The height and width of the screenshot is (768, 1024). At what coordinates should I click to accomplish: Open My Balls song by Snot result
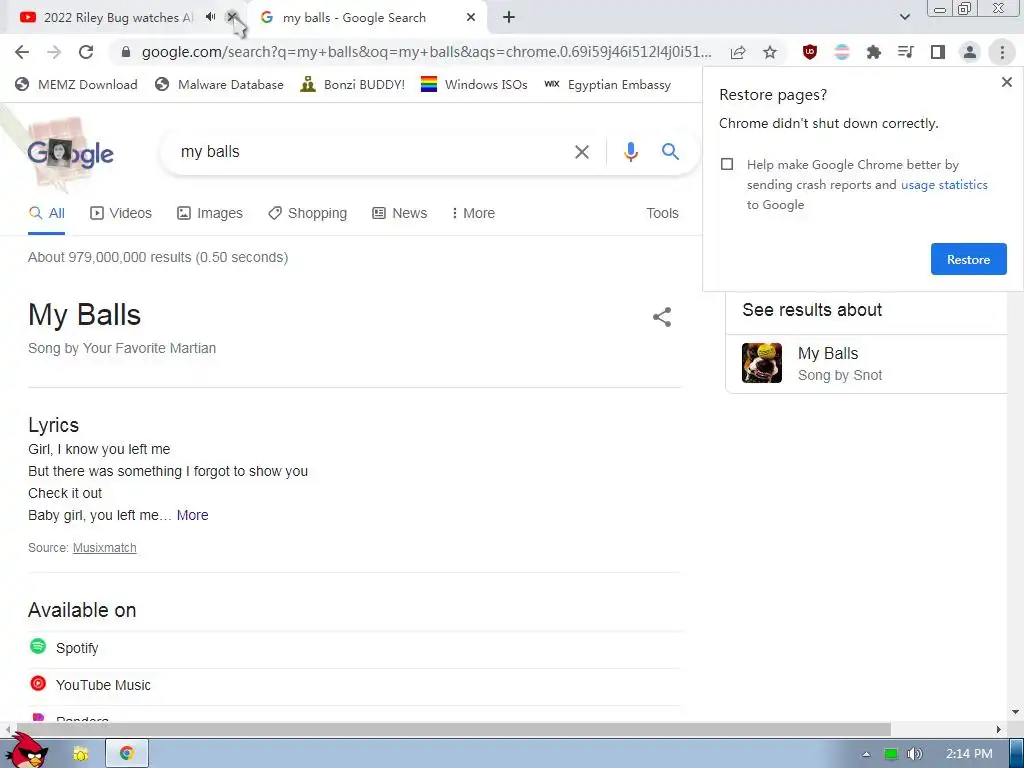point(866,364)
